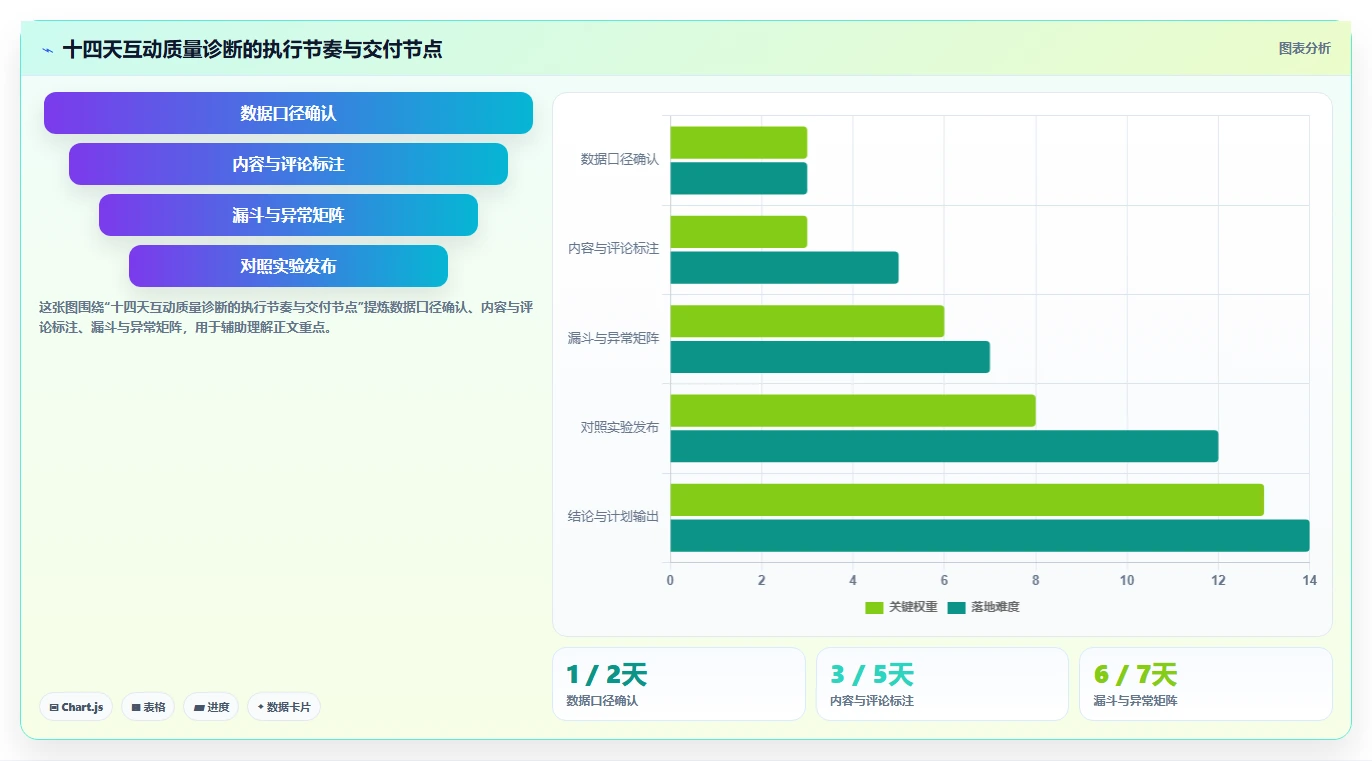The width and height of the screenshot is (1372, 761).
Task: Click the Chart.js tag chip
Action: (76, 707)
